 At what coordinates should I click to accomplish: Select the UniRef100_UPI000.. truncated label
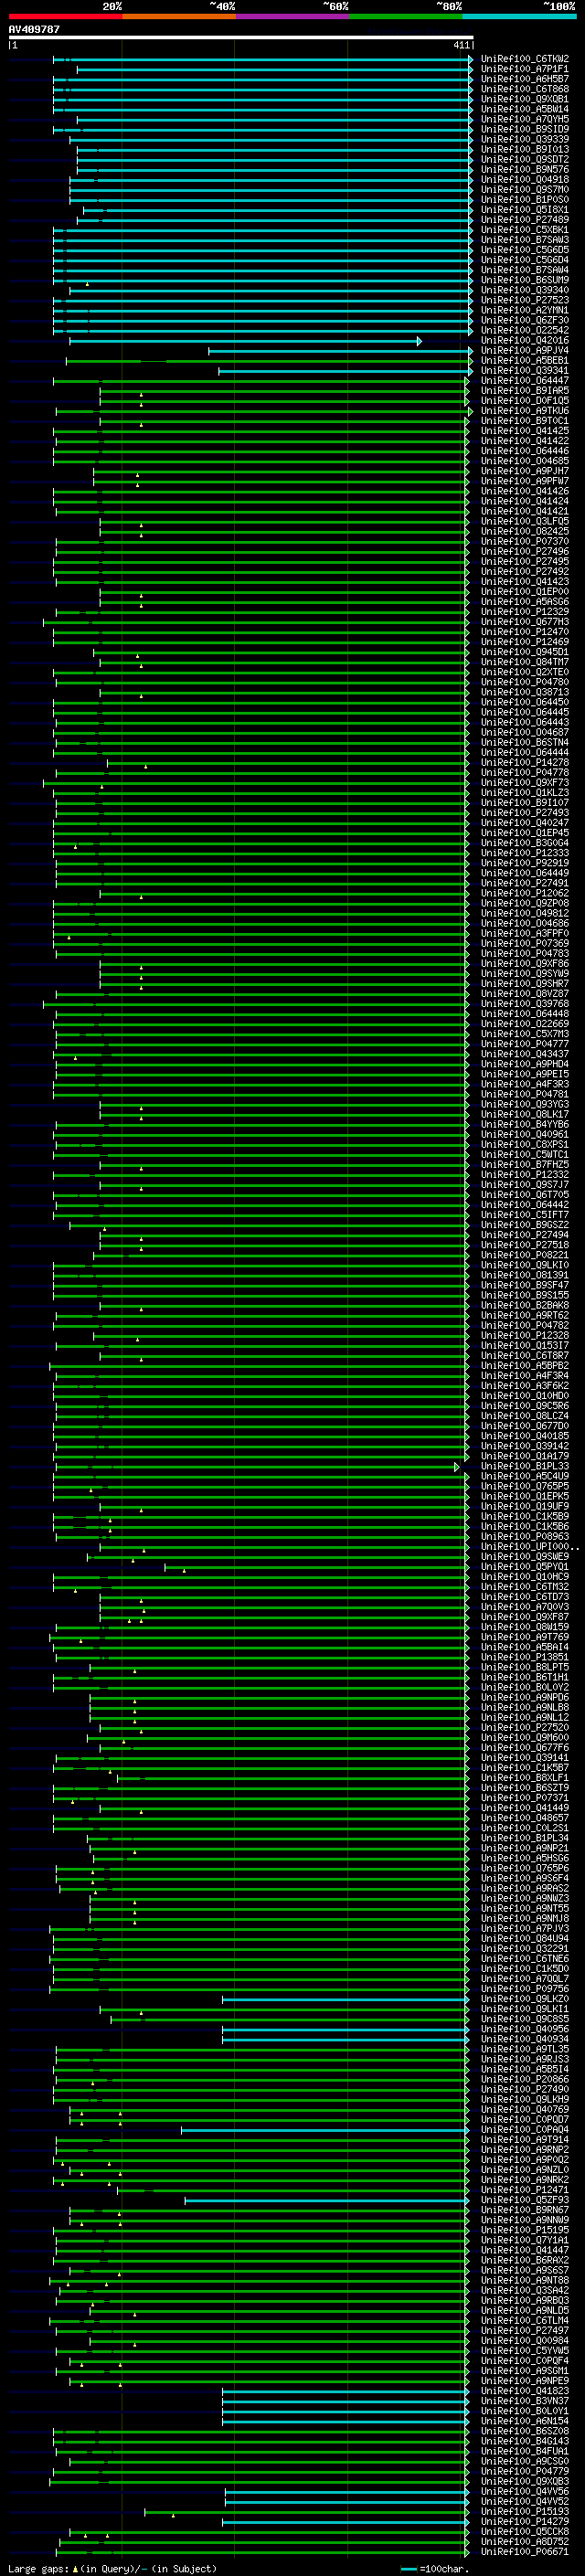(530, 1546)
